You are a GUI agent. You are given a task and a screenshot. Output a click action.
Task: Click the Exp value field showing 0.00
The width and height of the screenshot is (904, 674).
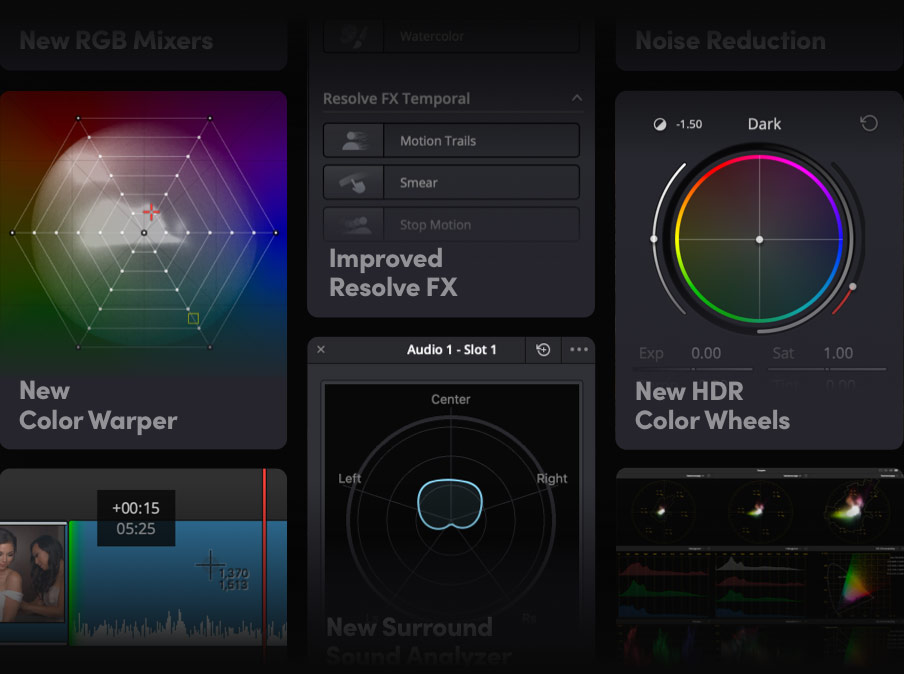click(707, 353)
